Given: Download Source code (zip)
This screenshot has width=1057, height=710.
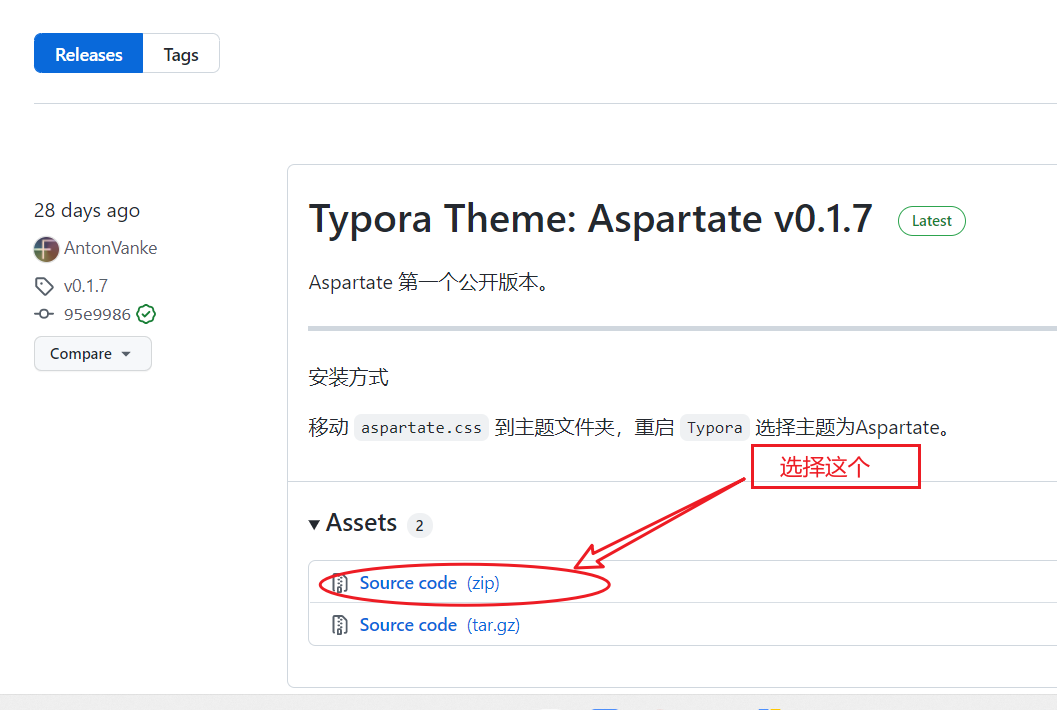Looking at the screenshot, I should 429,583.
